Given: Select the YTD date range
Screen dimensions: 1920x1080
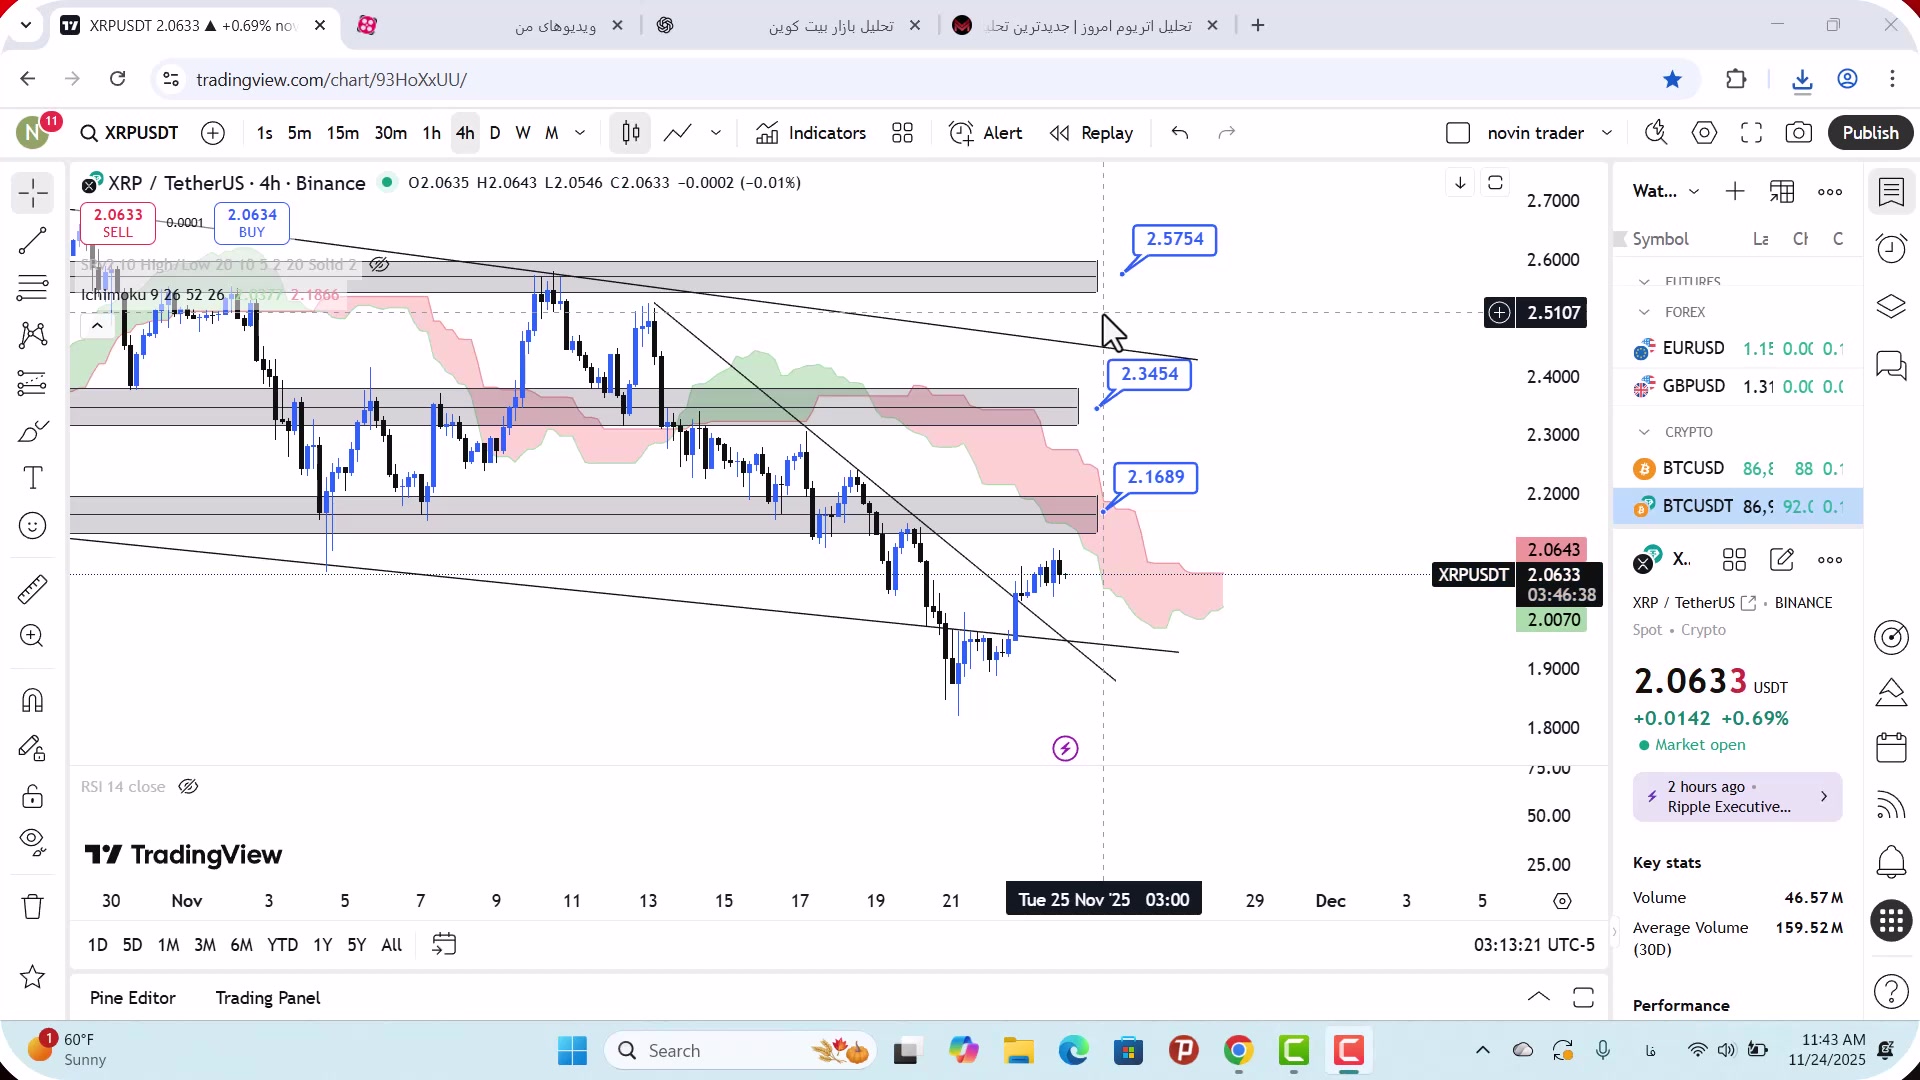Looking at the screenshot, I should (x=283, y=945).
